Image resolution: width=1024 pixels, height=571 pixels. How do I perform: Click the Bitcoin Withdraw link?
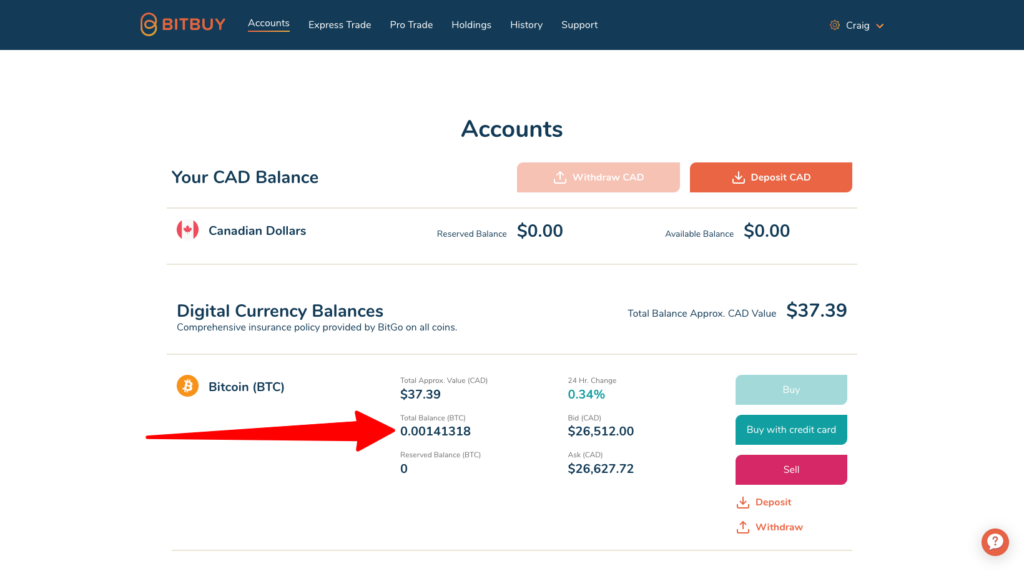pos(779,527)
